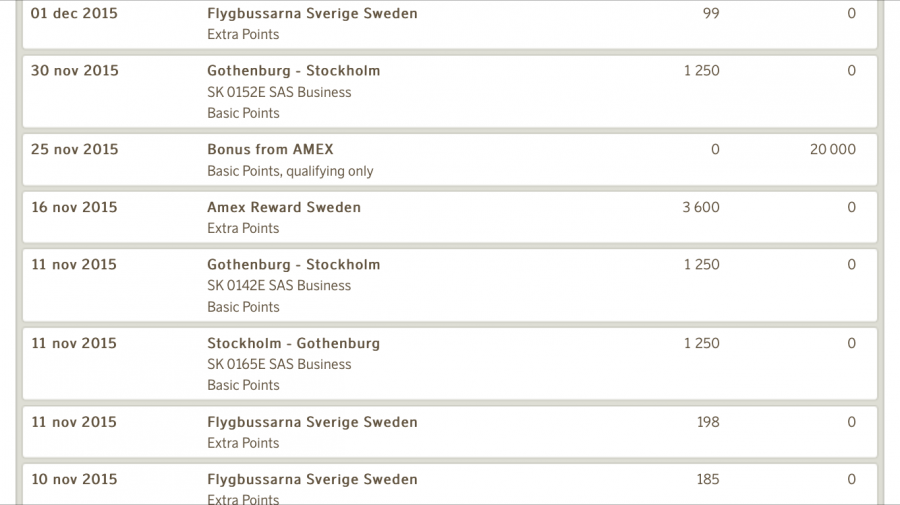Click the 185 points amount

[x=707, y=480]
